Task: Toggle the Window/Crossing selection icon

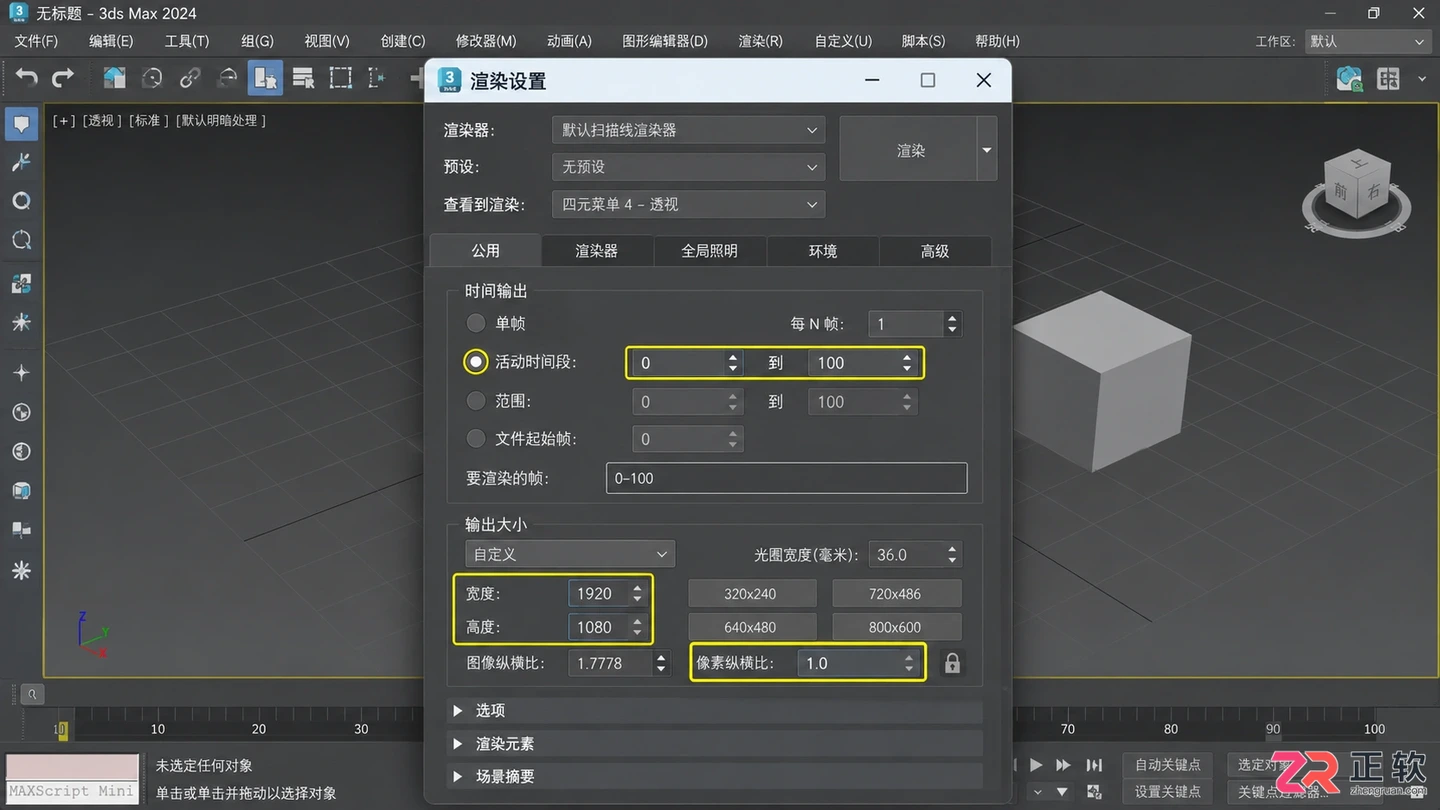Action: tap(376, 78)
